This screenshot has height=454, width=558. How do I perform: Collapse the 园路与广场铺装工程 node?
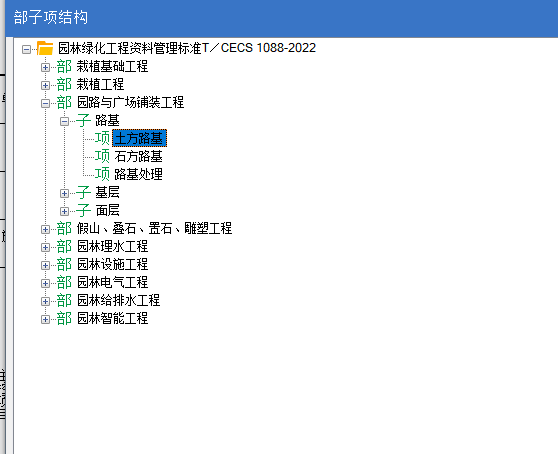pos(45,104)
